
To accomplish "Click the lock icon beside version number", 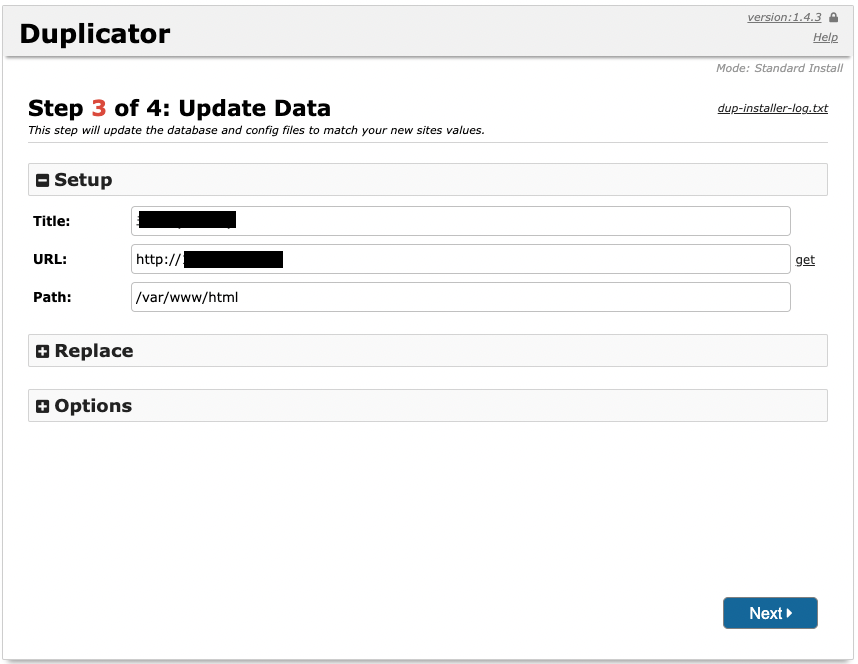I will point(833,18).
